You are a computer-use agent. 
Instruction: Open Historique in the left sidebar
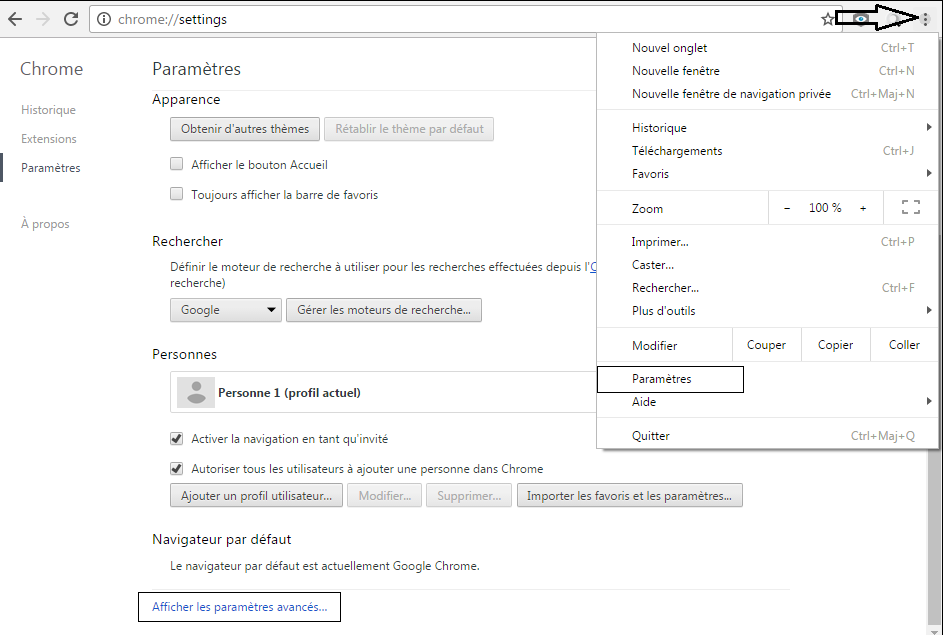[x=48, y=109]
